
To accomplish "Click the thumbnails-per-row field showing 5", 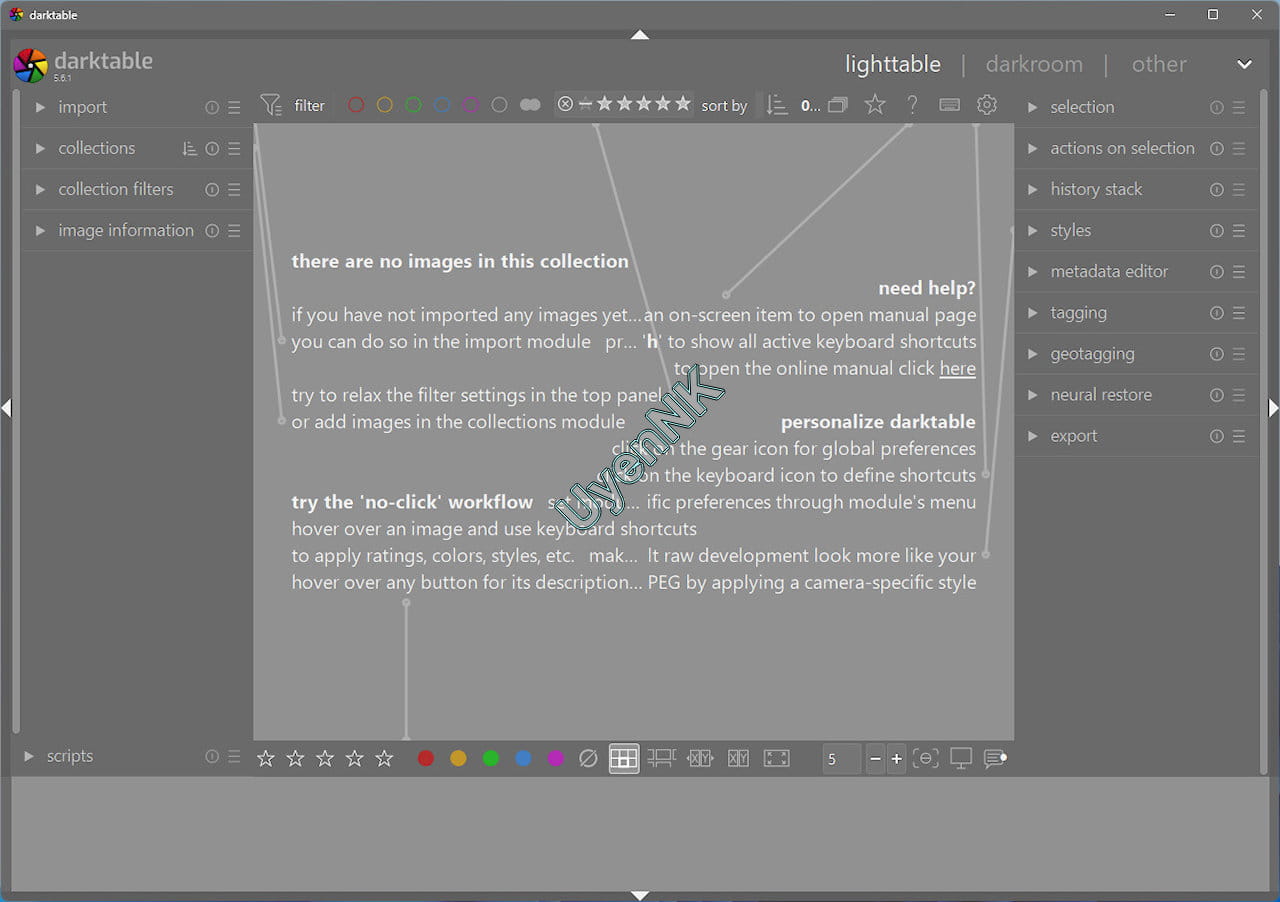I will pos(841,759).
